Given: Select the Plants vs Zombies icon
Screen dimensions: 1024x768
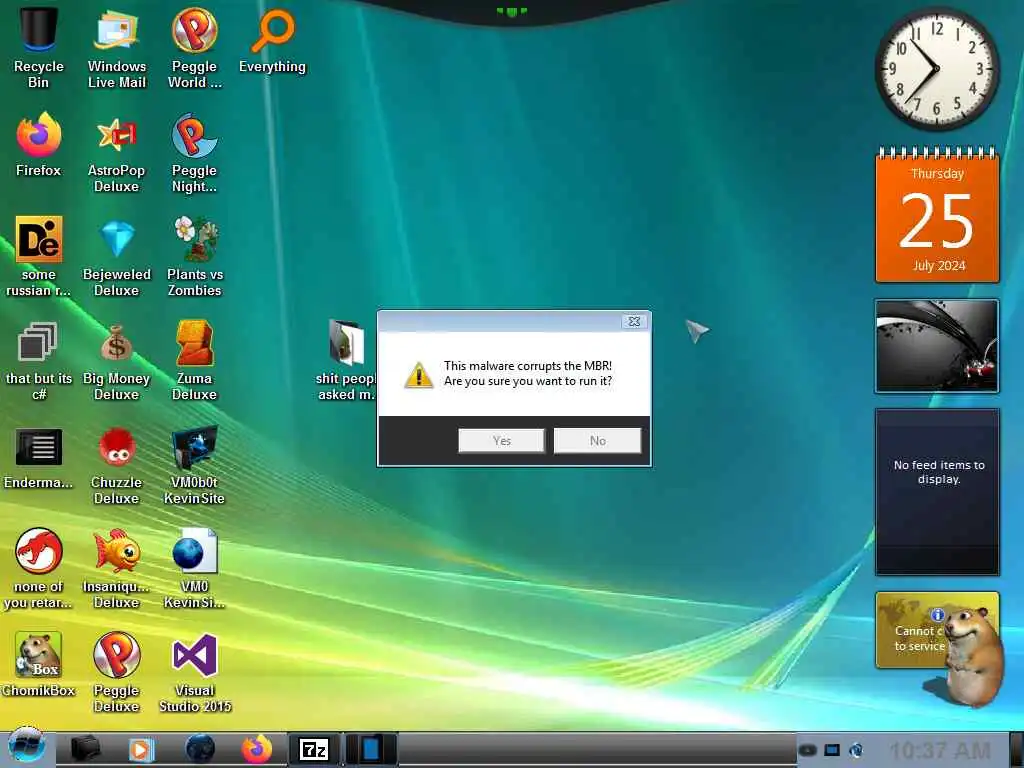Looking at the screenshot, I should 195,256.
